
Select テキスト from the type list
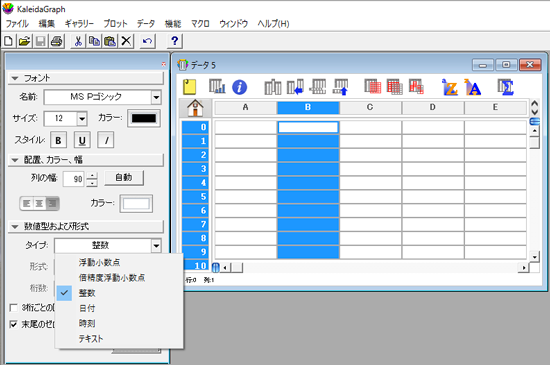tap(90, 339)
